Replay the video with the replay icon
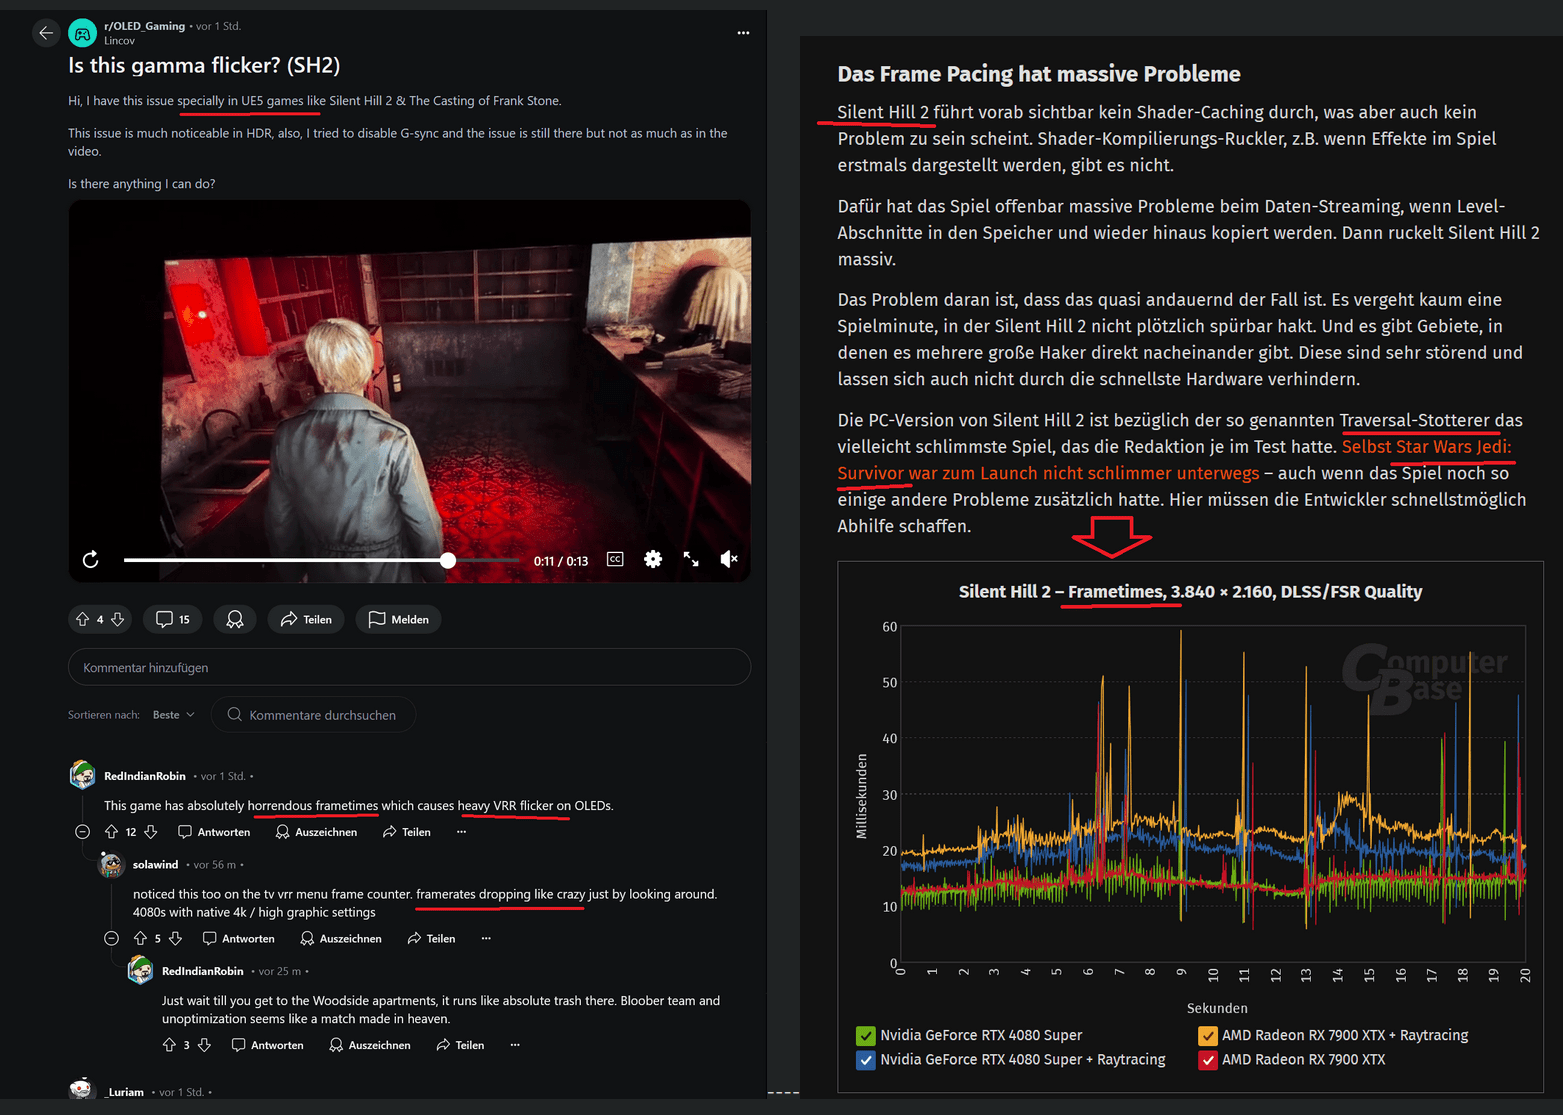The image size is (1563, 1115). tap(91, 559)
